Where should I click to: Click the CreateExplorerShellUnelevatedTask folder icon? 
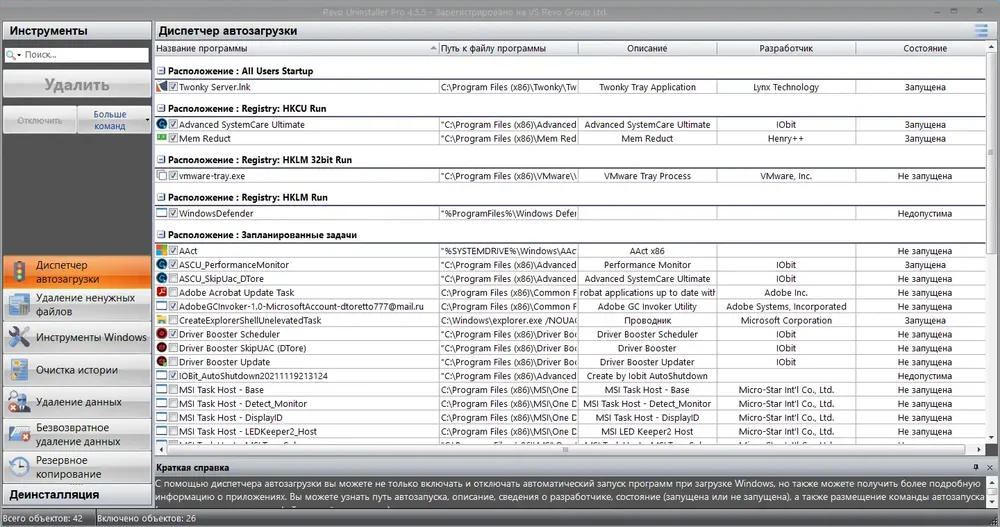tap(161, 320)
